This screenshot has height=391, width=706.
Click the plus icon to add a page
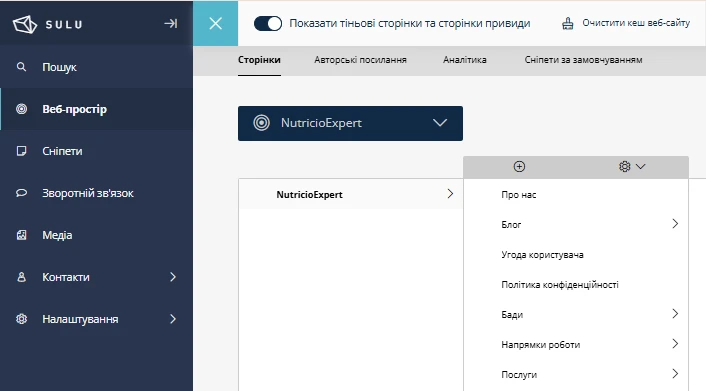click(x=519, y=167)
